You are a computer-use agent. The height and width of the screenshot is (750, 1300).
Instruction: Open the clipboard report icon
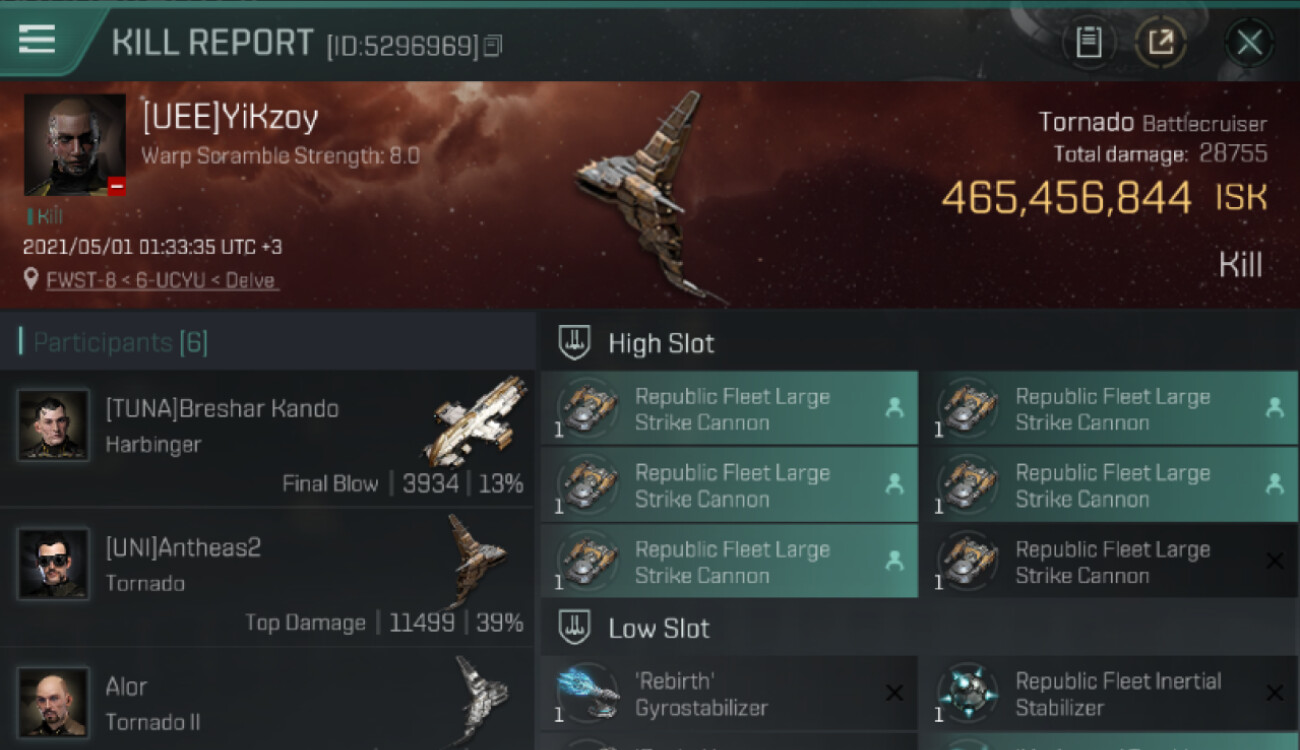click(x=1088, y=42)
